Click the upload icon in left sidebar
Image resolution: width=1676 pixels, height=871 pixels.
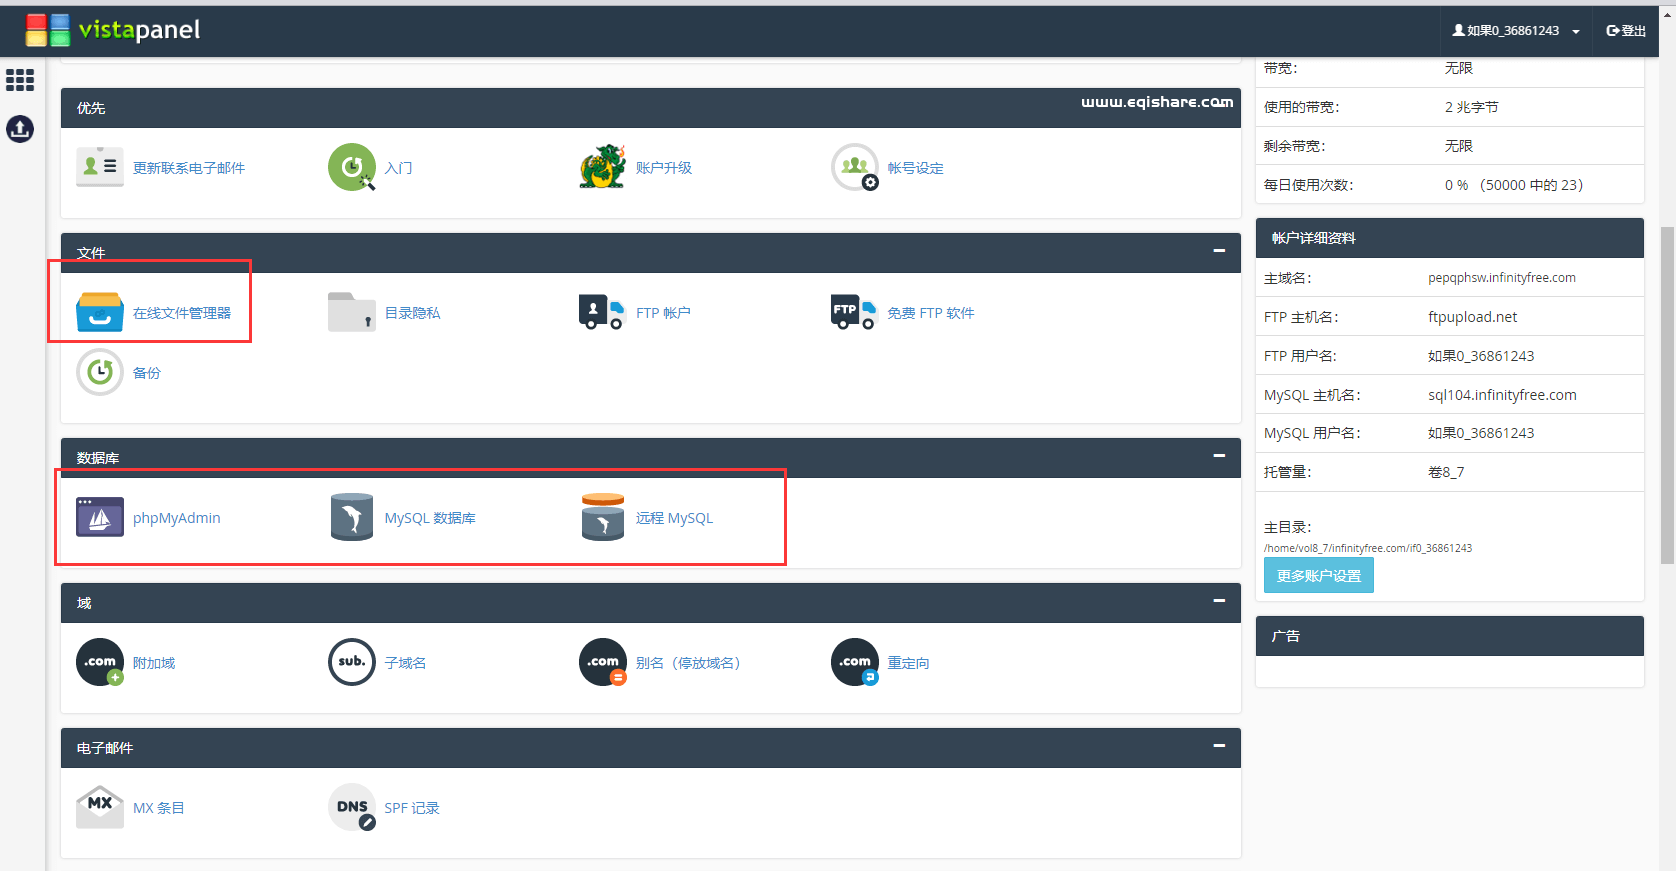coord(20,129)
